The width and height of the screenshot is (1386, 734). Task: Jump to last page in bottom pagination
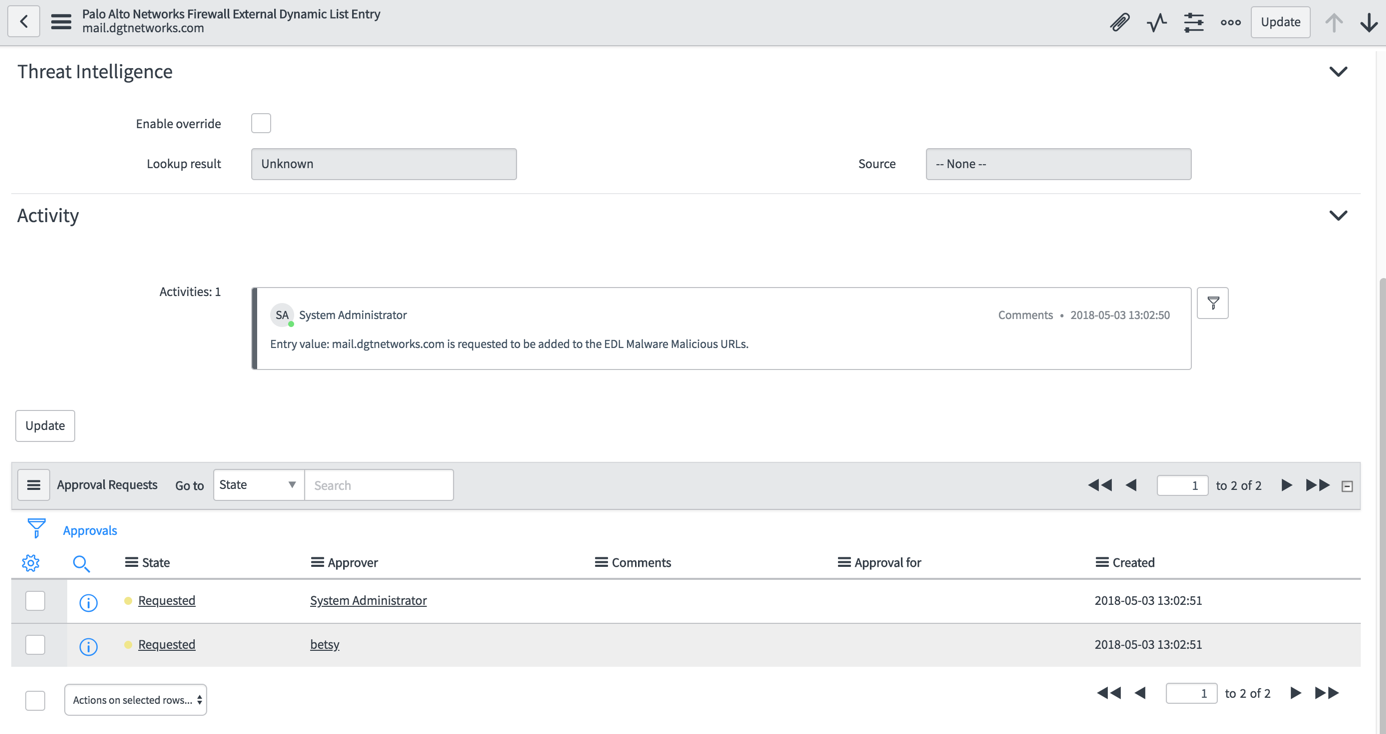(x=1327, y=693)
